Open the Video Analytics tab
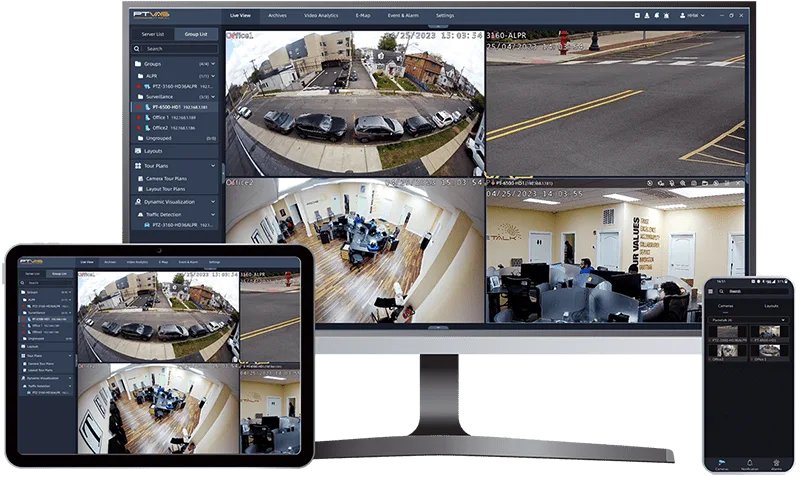The image size is (800, 477). point(321,15)
